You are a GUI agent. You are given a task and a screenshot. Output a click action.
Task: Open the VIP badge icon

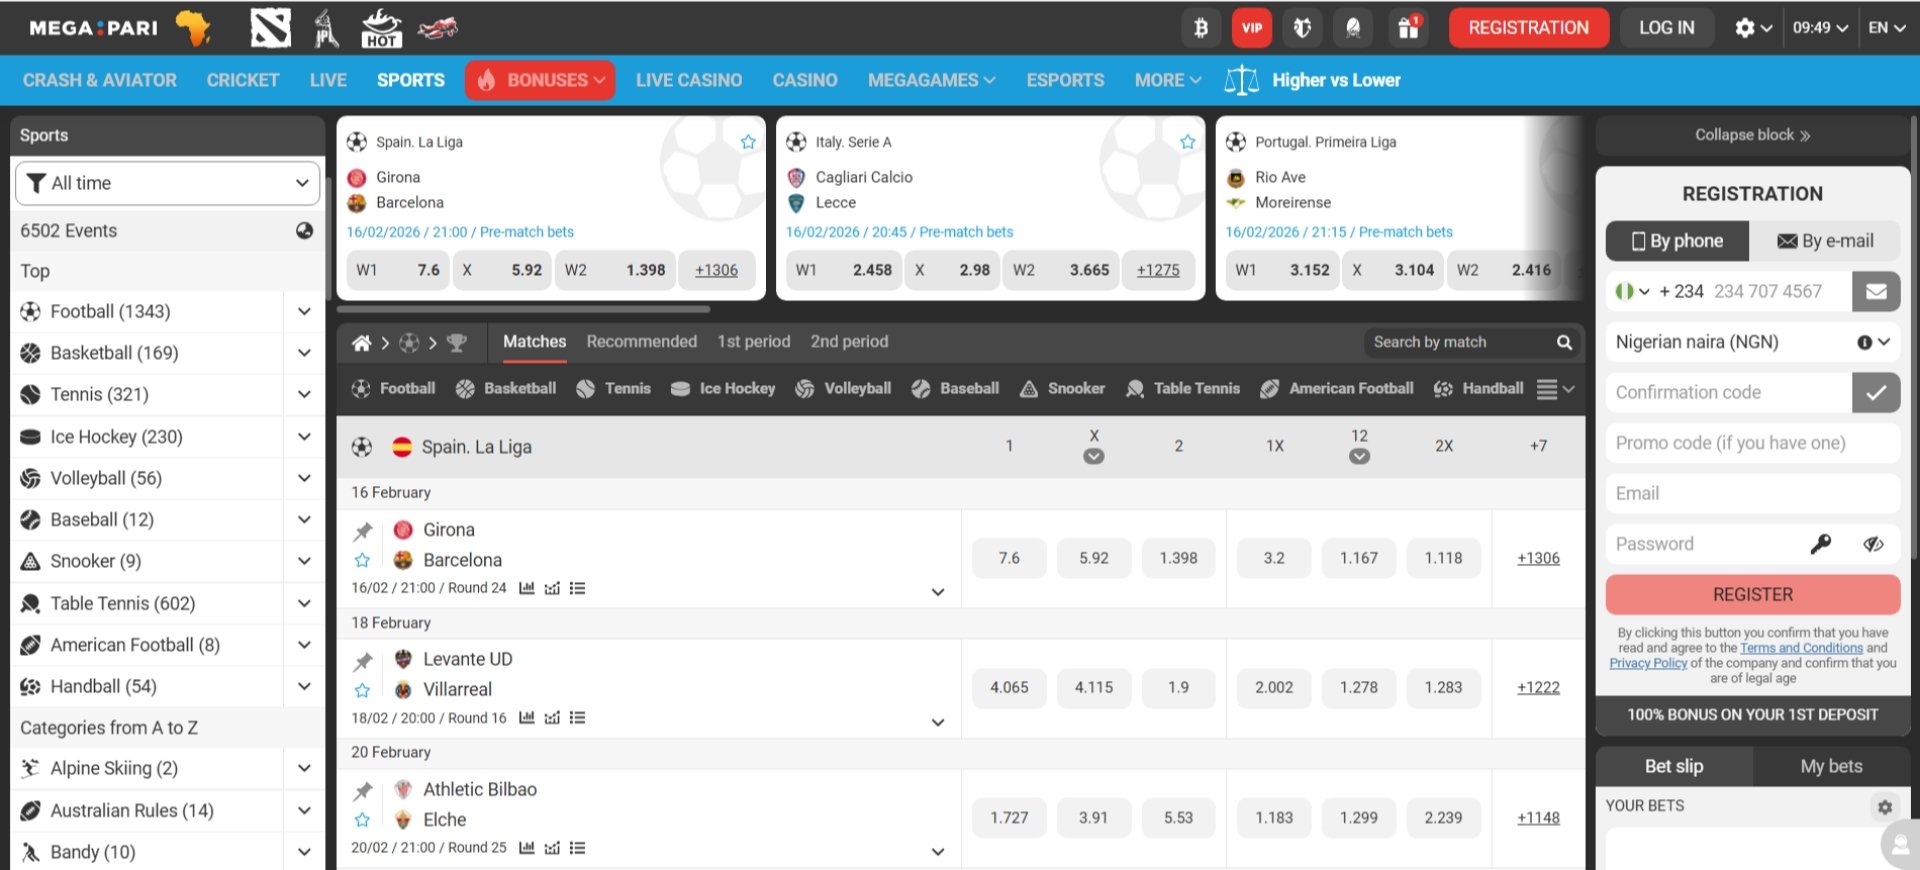point(1252,28)
